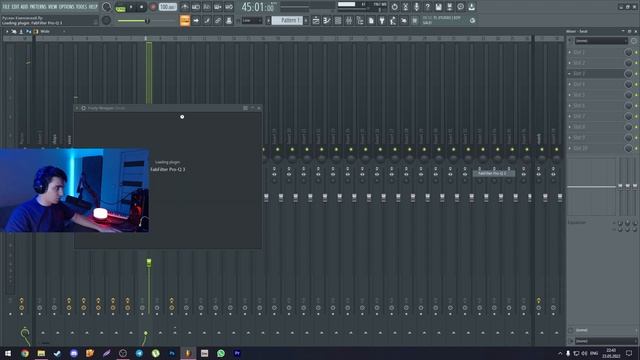Open the Pattern 1 selector
Image resolution: width=640 pixels, height=360 pixels.
(x=287, y=20)
